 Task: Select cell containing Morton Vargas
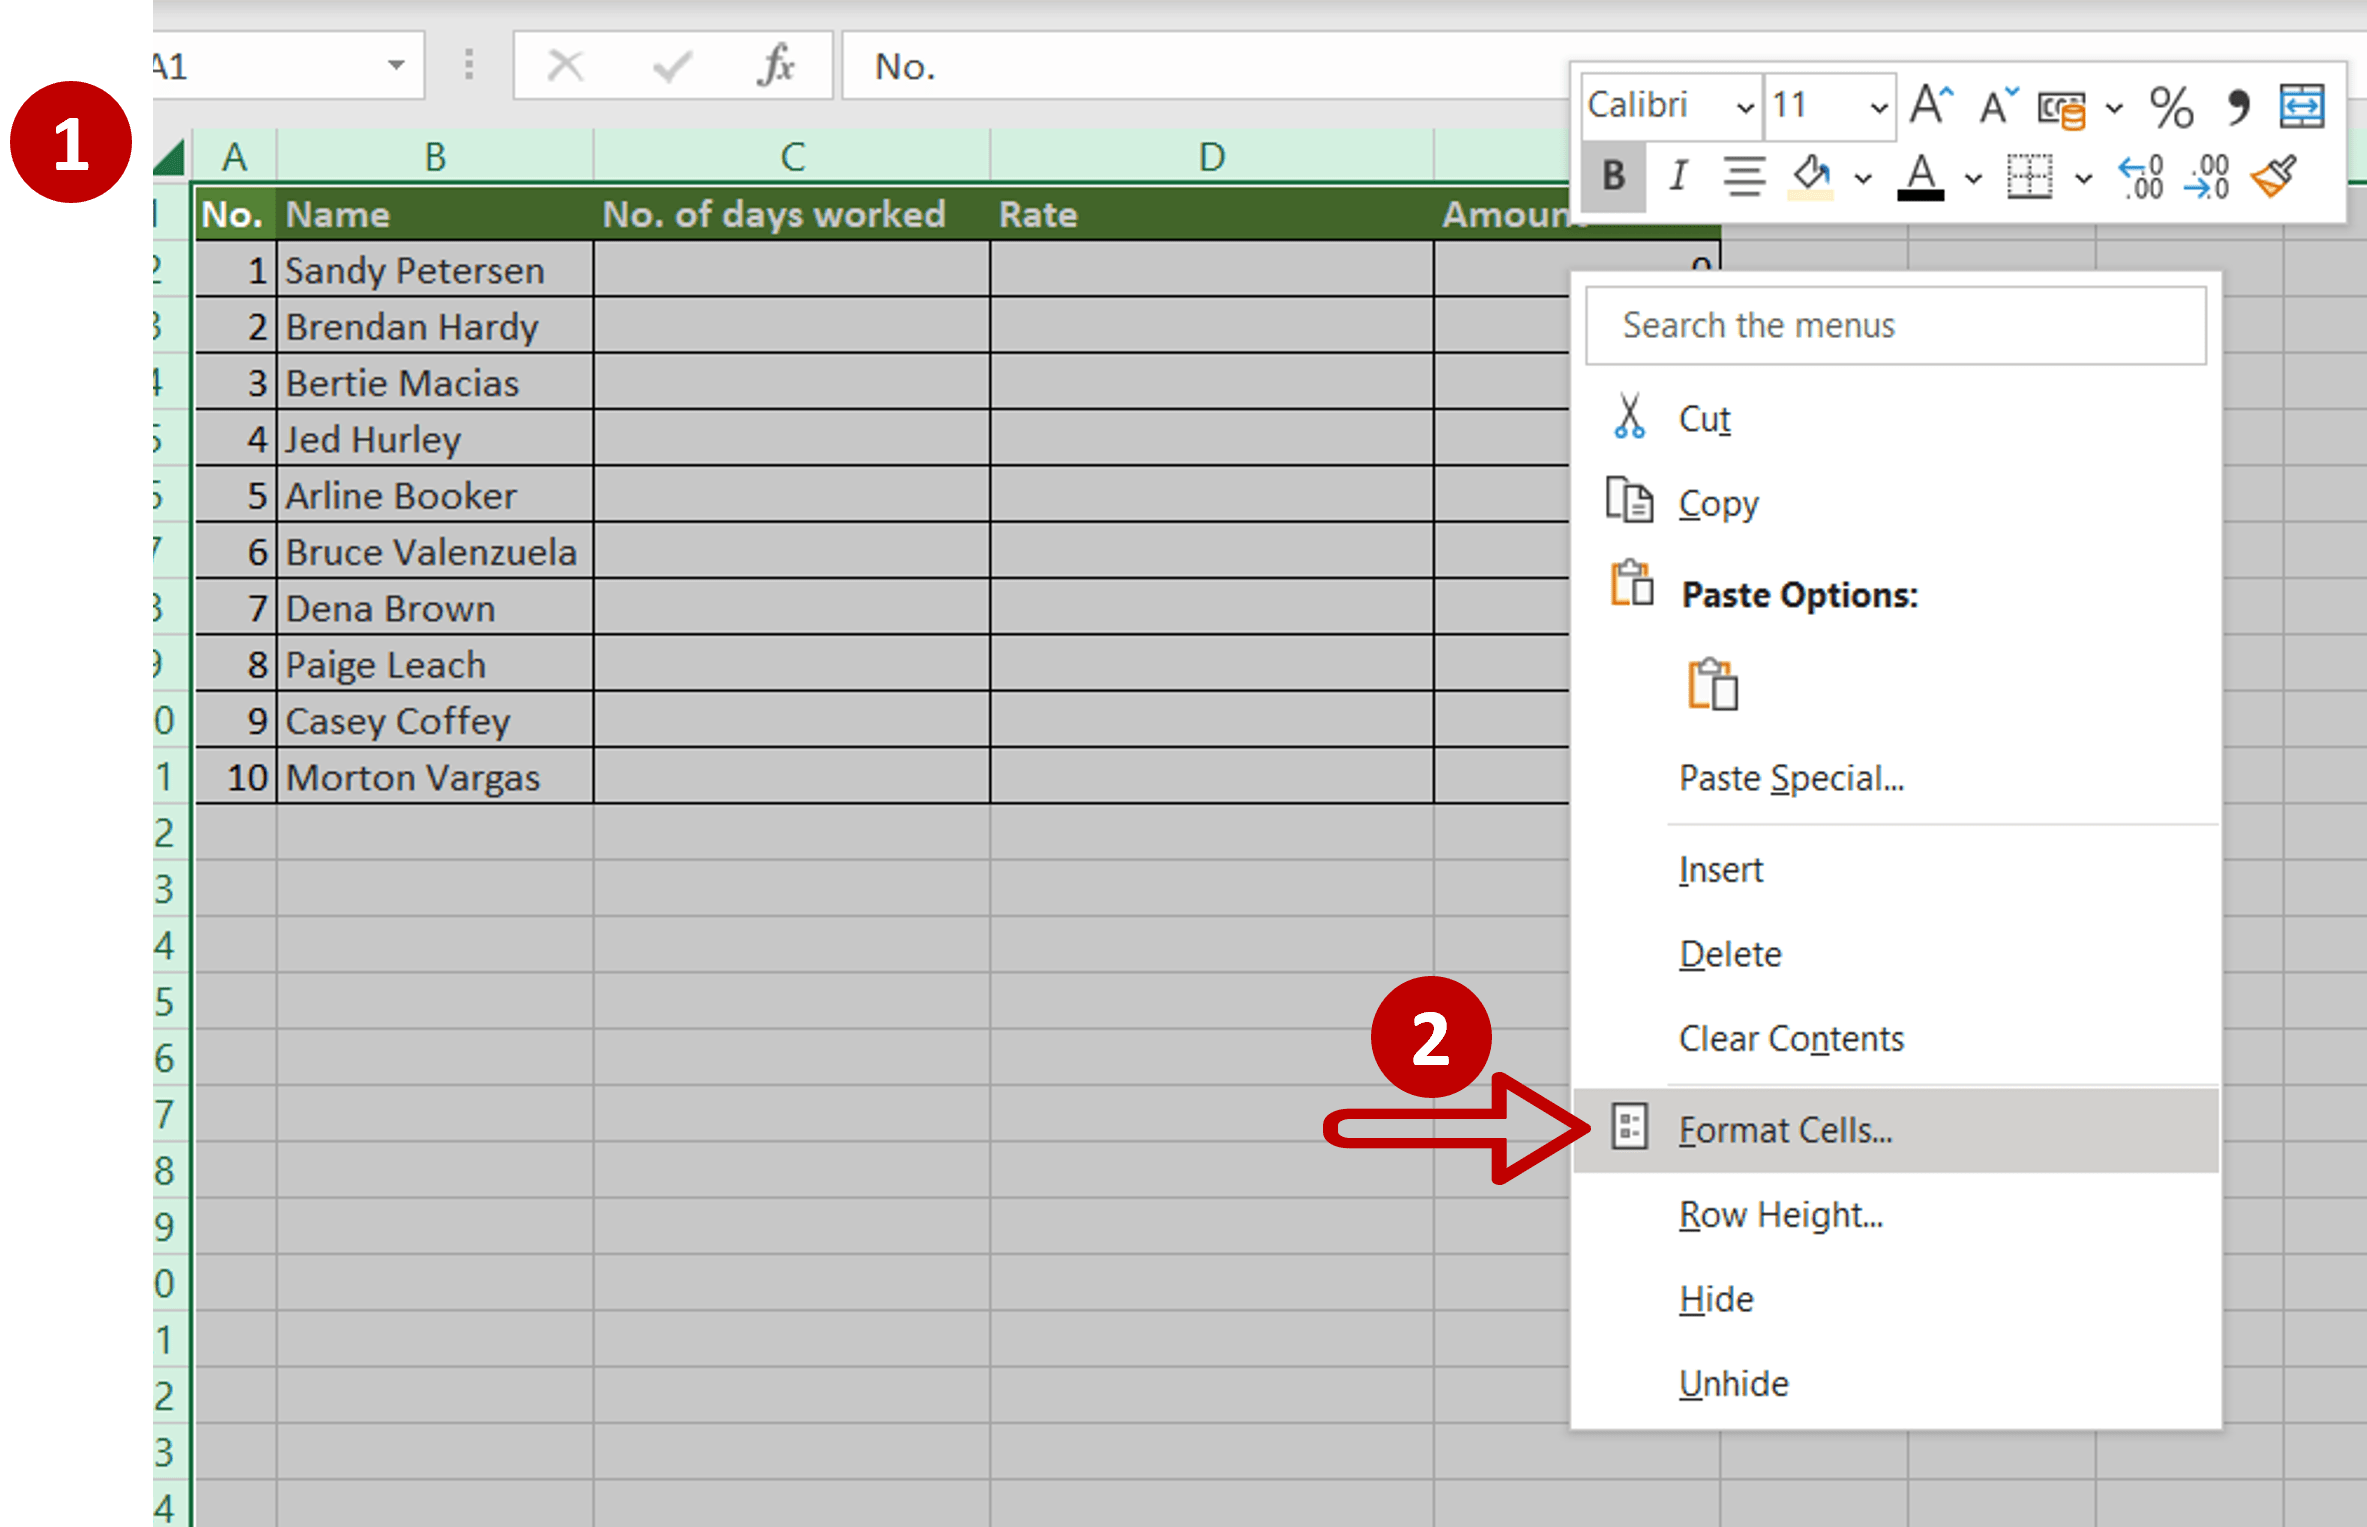point(413,777)
